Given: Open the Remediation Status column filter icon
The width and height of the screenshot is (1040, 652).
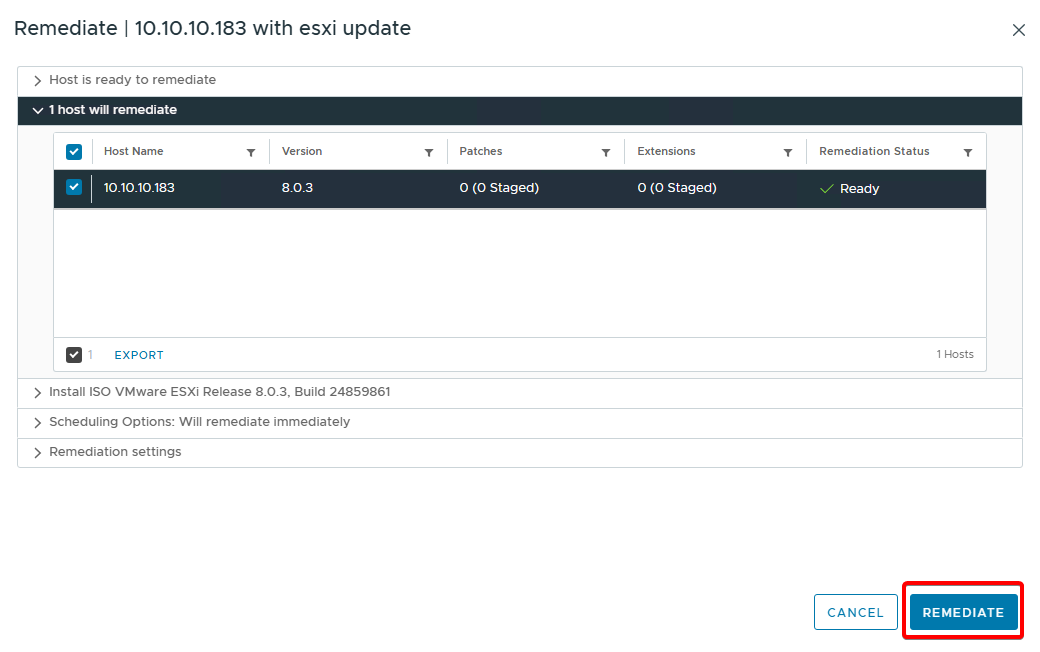Looking at the screenshot, I should (x=967, y=153).
